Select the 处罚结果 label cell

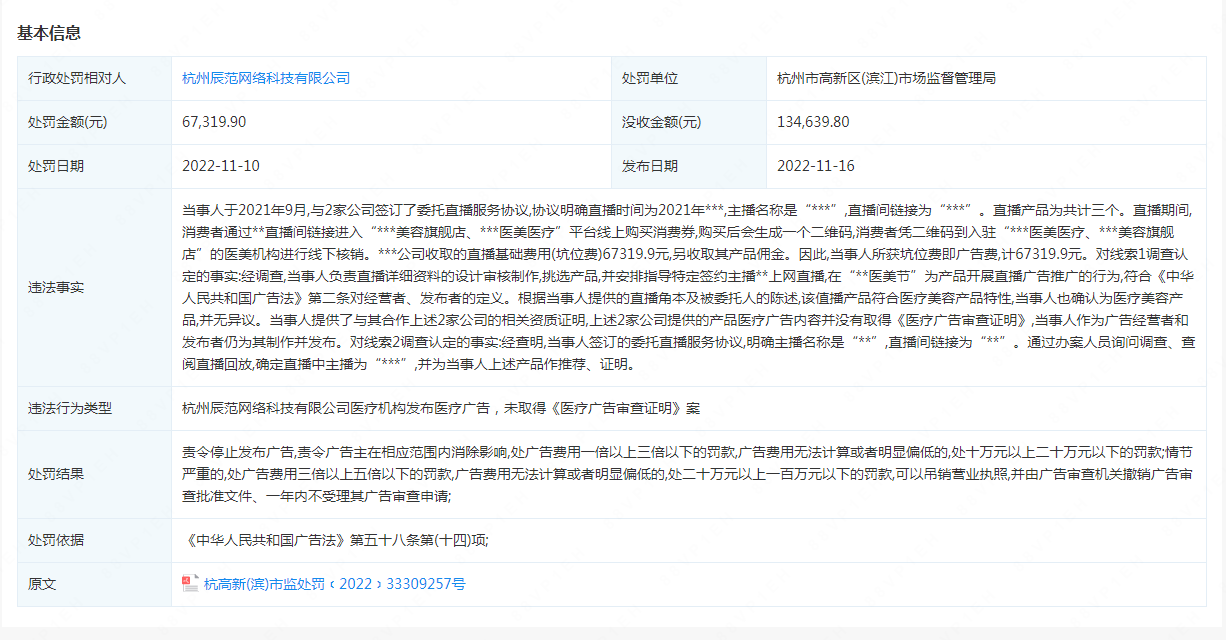coord(94,474)
